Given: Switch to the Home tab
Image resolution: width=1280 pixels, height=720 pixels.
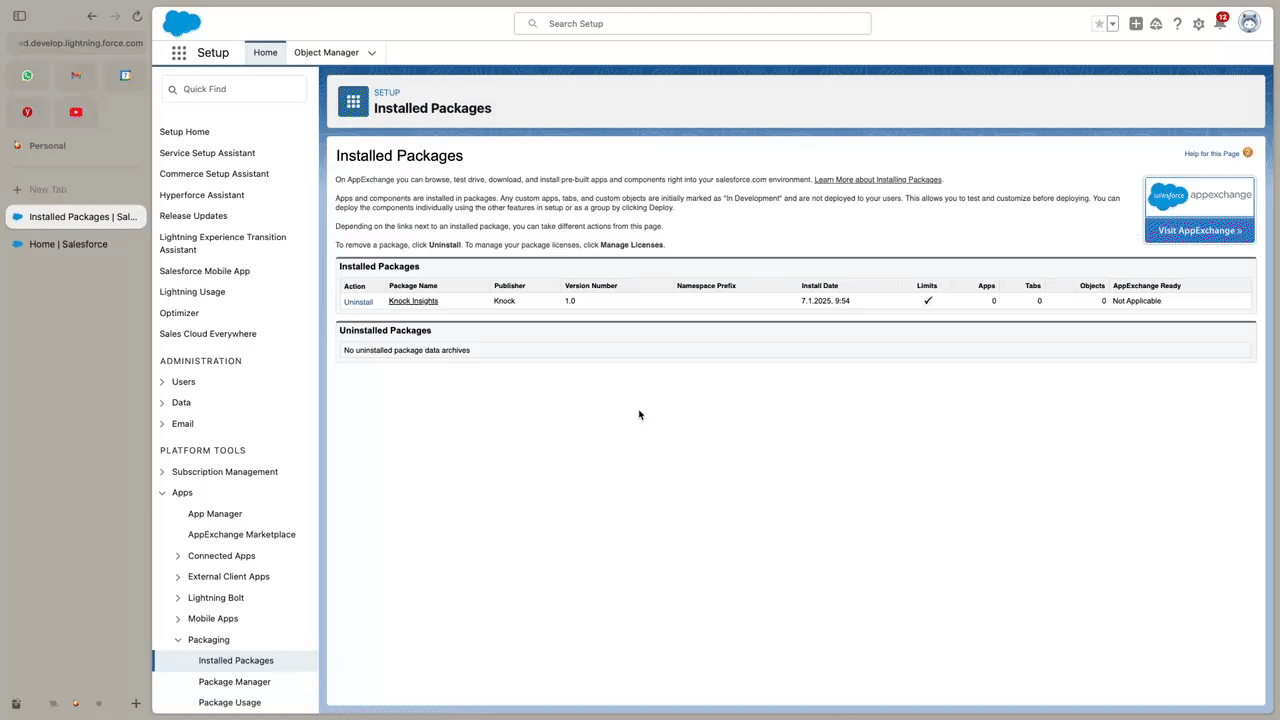Looking at the screenshot, I should click(265, 53).
